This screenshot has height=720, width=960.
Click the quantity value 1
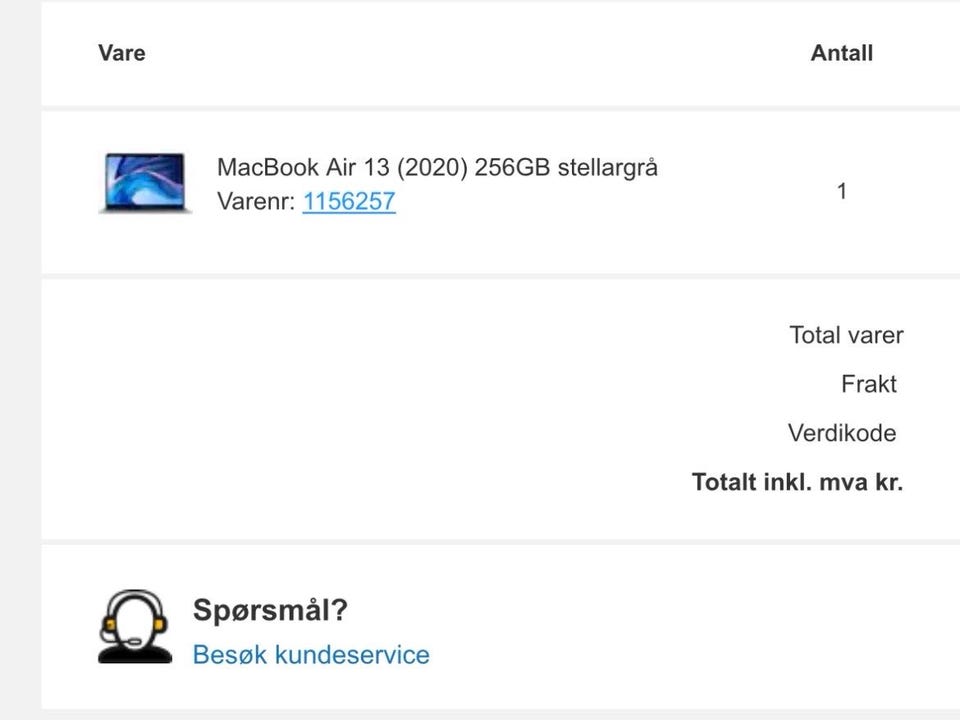[842, 191]
